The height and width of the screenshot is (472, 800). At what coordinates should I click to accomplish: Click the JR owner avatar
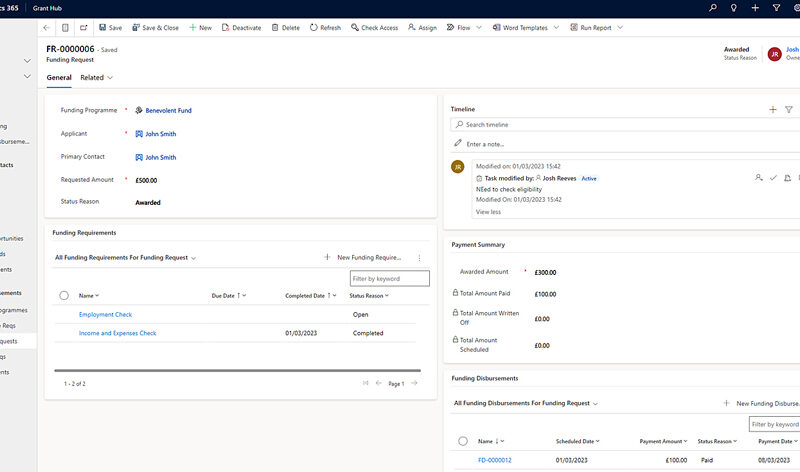pos(774,54)
